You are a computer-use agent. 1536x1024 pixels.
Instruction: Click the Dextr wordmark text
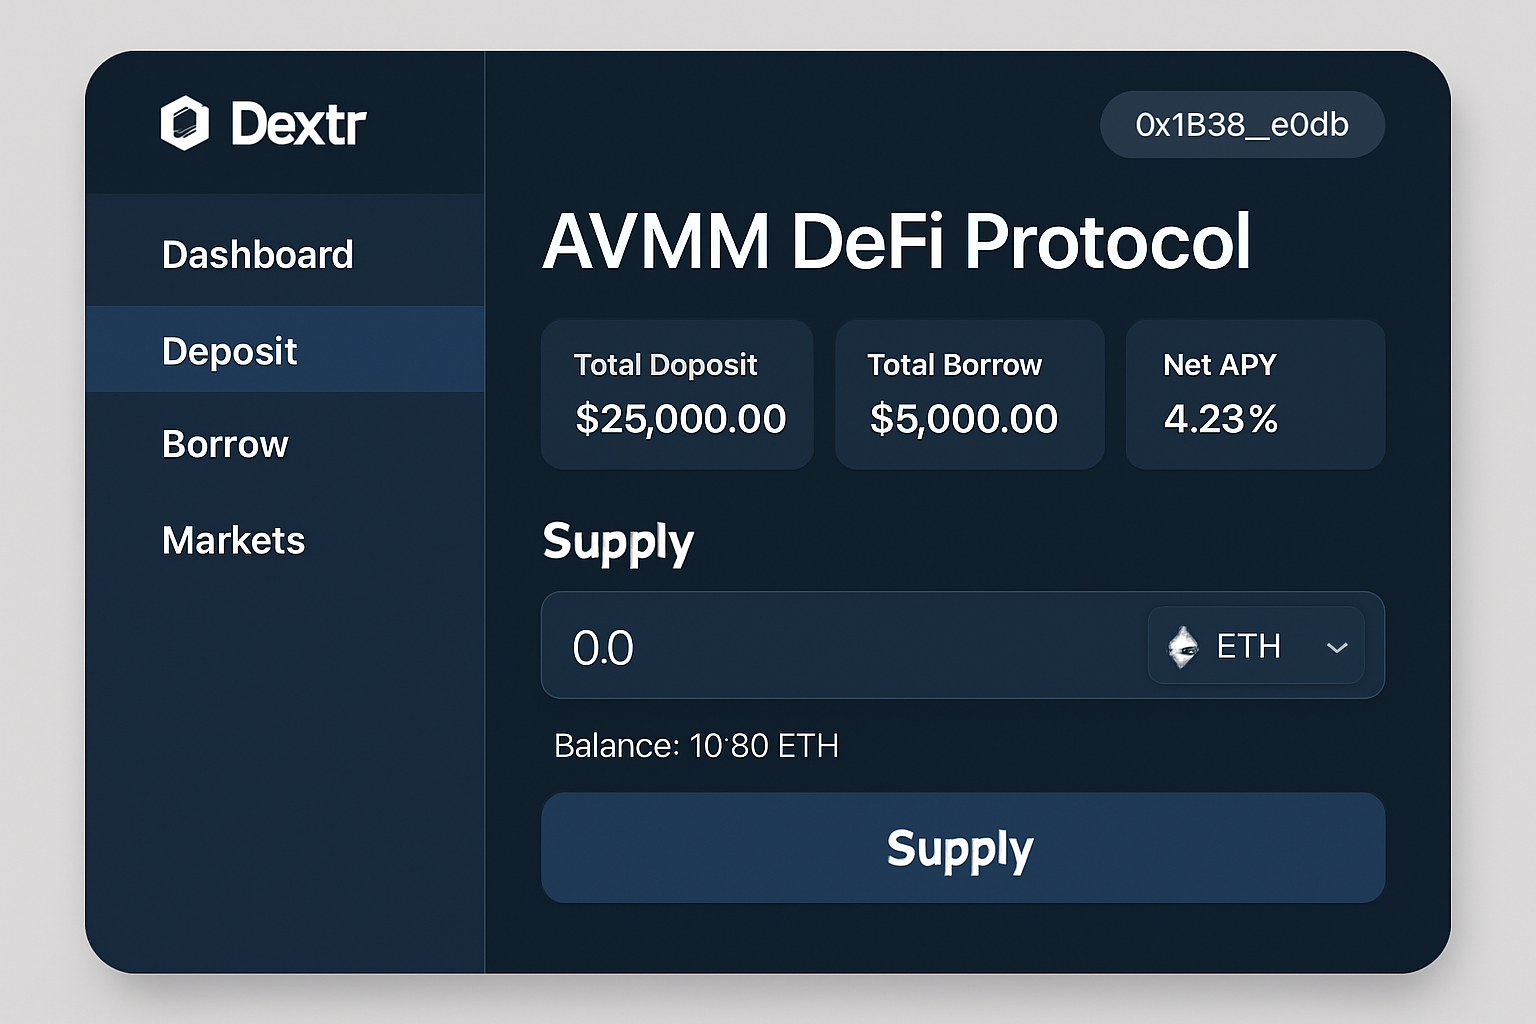[299, 123]
